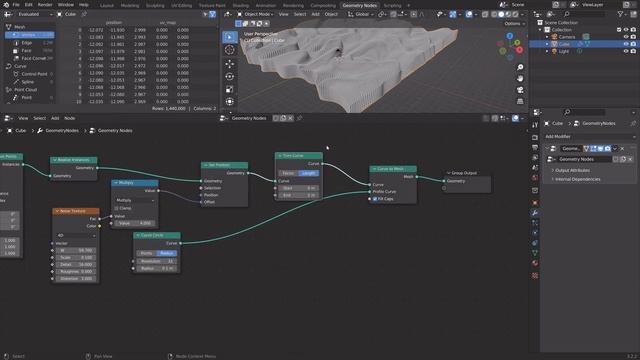The image size is (640, 360).
Task: Open the 4D dimensions dropdown on Noise Texture
Action: pyautogui.click(x=76, y=236)
